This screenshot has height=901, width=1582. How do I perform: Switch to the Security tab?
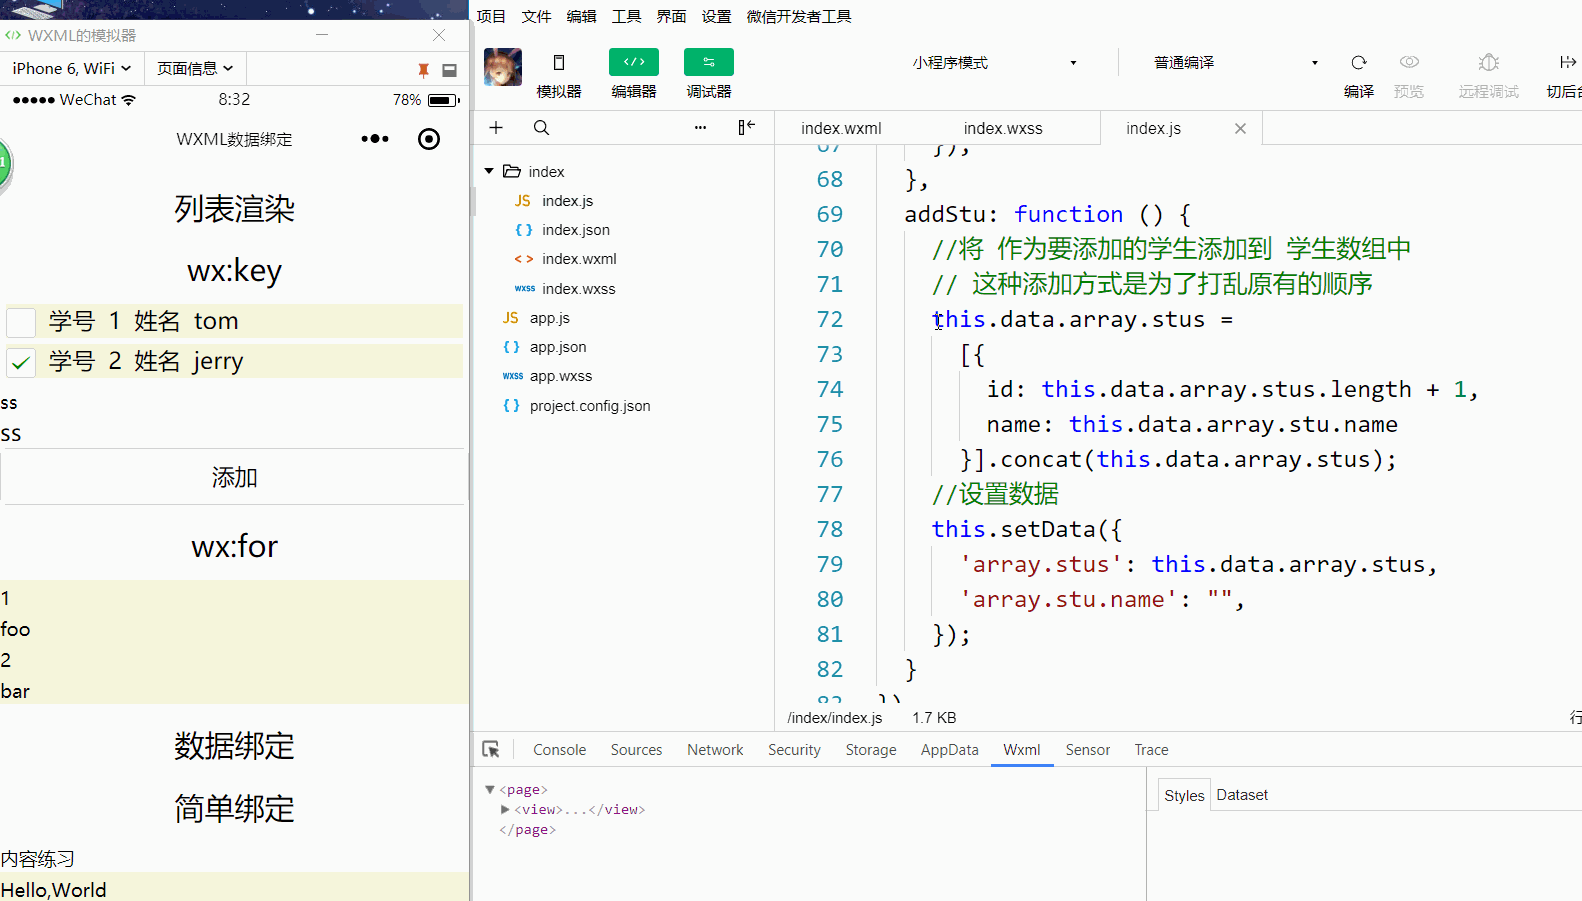tap(794, 749)
